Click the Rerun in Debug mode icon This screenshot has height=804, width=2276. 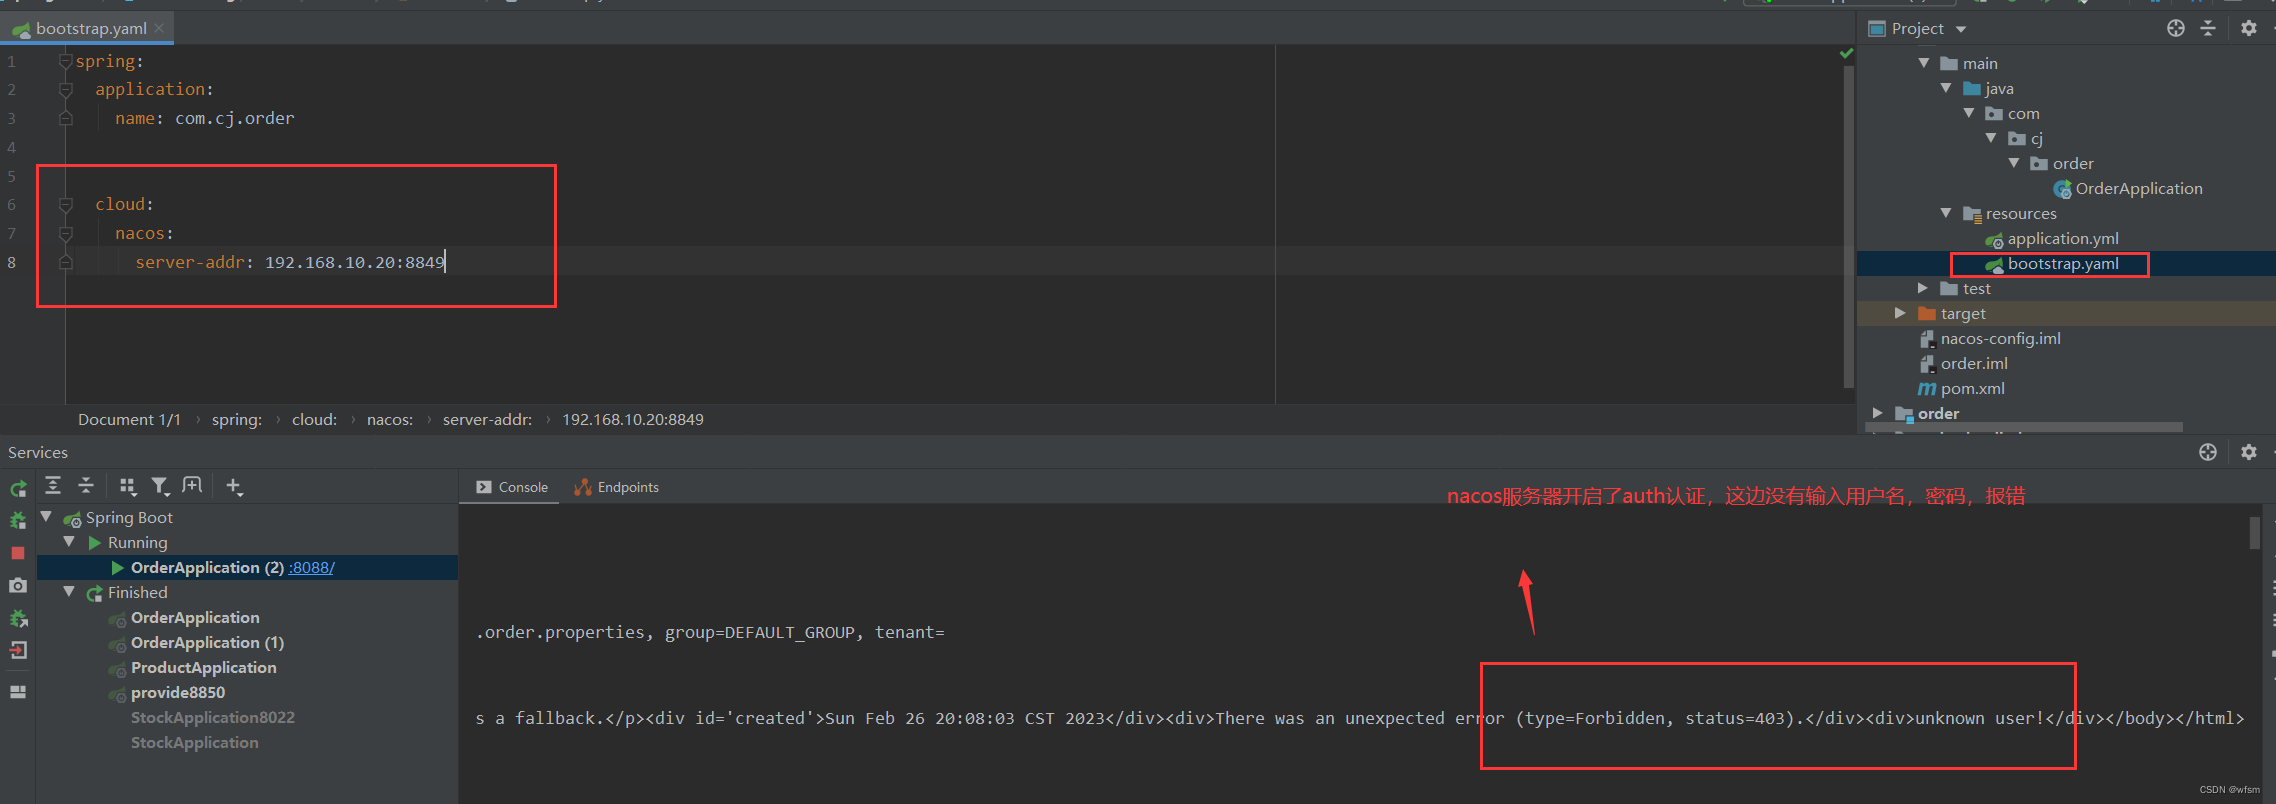18,521
